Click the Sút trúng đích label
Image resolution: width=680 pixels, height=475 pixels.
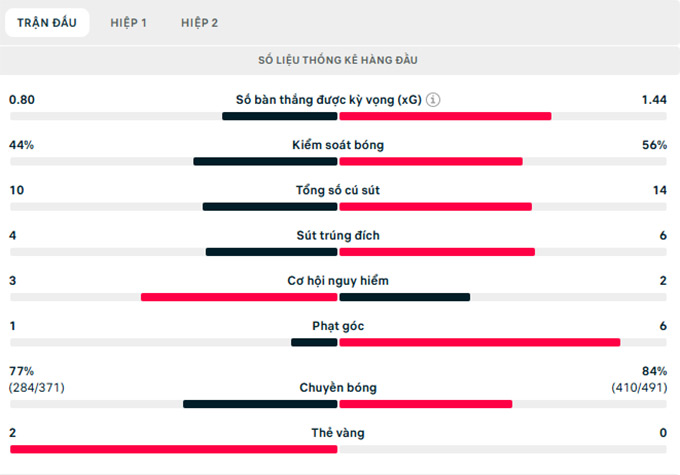pyautogui.click(x=338, y=235)
